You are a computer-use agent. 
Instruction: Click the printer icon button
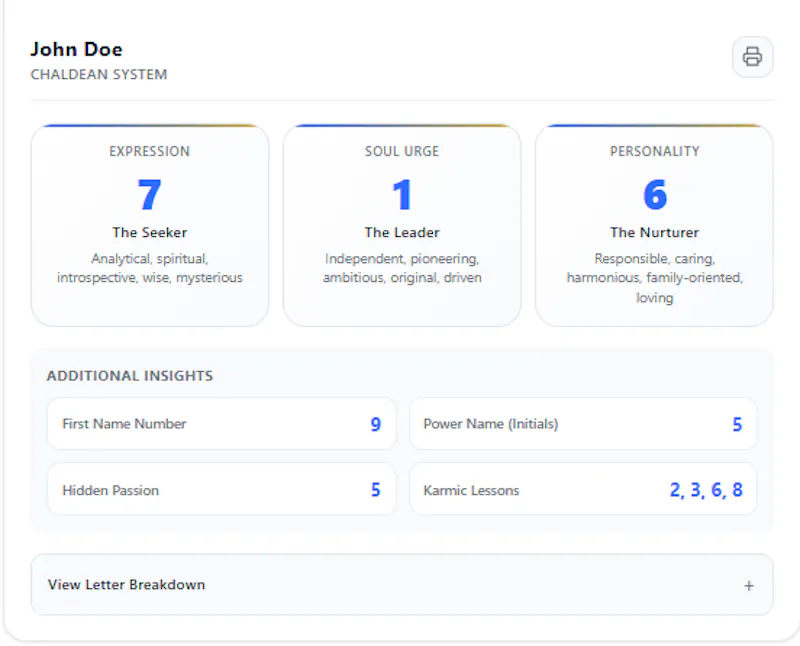pyautogui.click(x=753, y=57)
